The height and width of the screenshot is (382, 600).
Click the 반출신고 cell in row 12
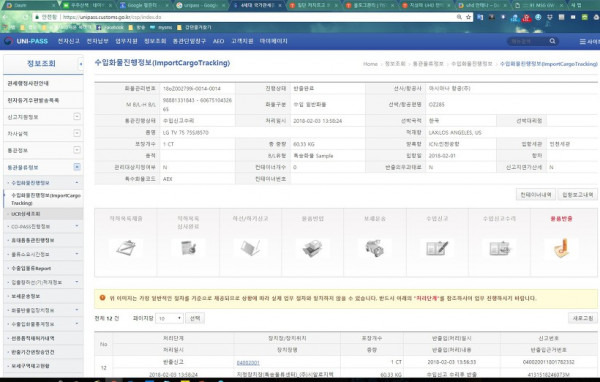[x=173, y=362]
